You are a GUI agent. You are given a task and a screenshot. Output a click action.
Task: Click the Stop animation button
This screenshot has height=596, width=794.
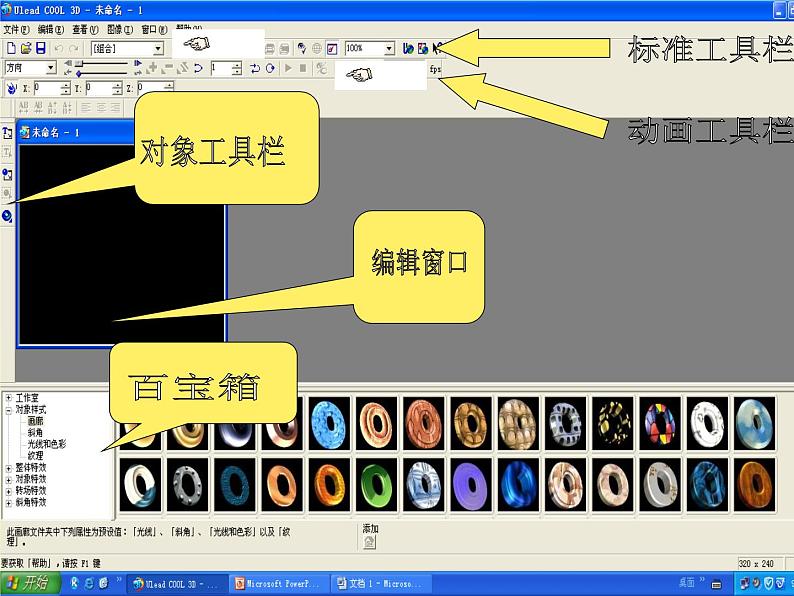tap(303, 68)
